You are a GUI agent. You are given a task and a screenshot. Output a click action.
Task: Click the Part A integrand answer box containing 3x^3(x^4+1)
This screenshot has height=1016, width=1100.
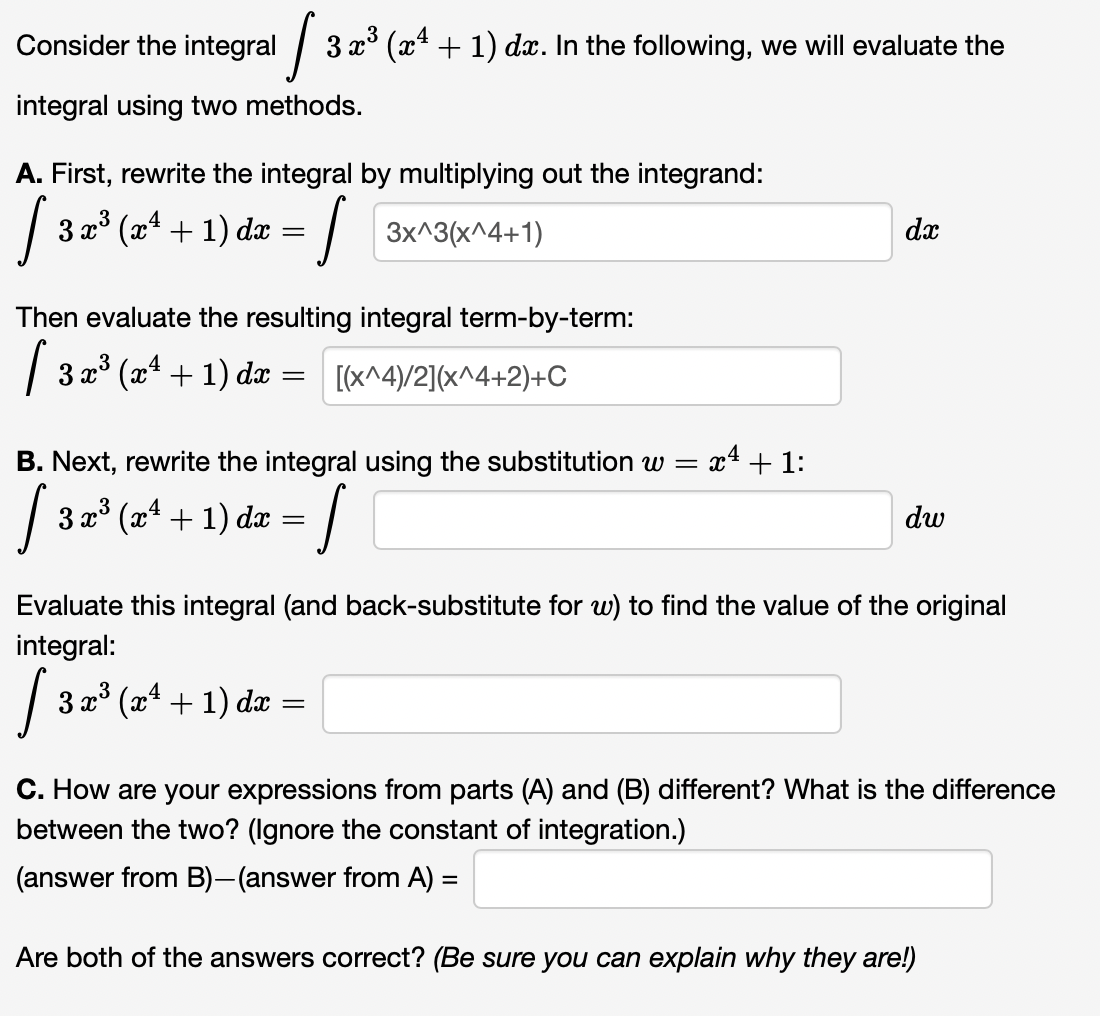[x=630, y=232]
